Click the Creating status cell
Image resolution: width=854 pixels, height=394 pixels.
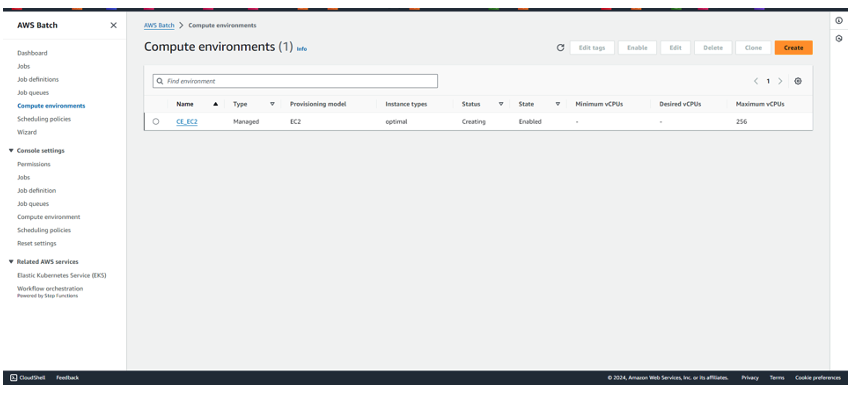click(474, 122)
